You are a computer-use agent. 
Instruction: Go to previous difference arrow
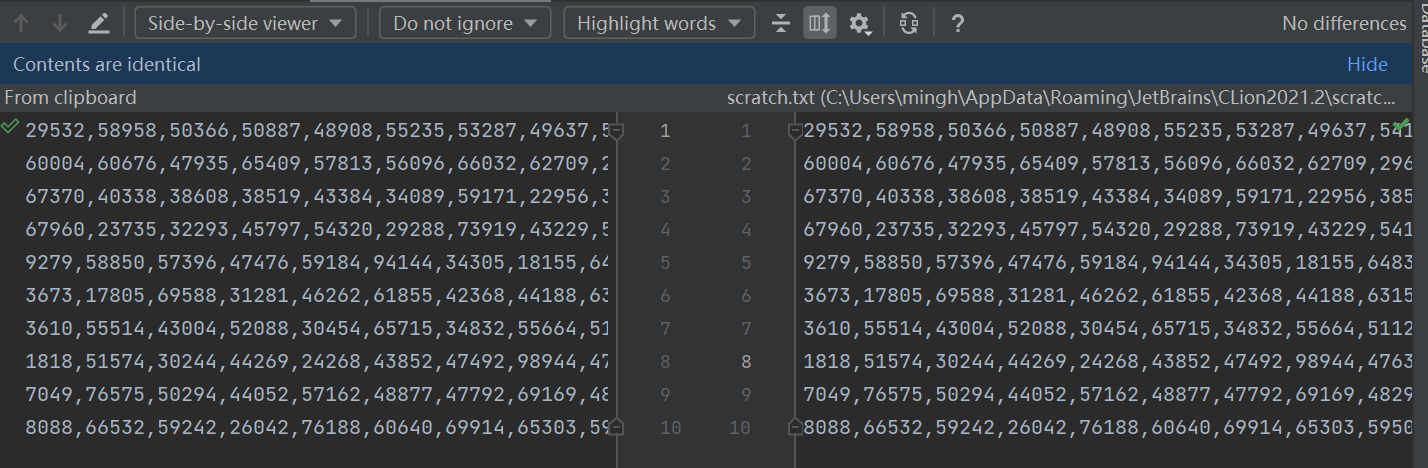coord(21,23)
